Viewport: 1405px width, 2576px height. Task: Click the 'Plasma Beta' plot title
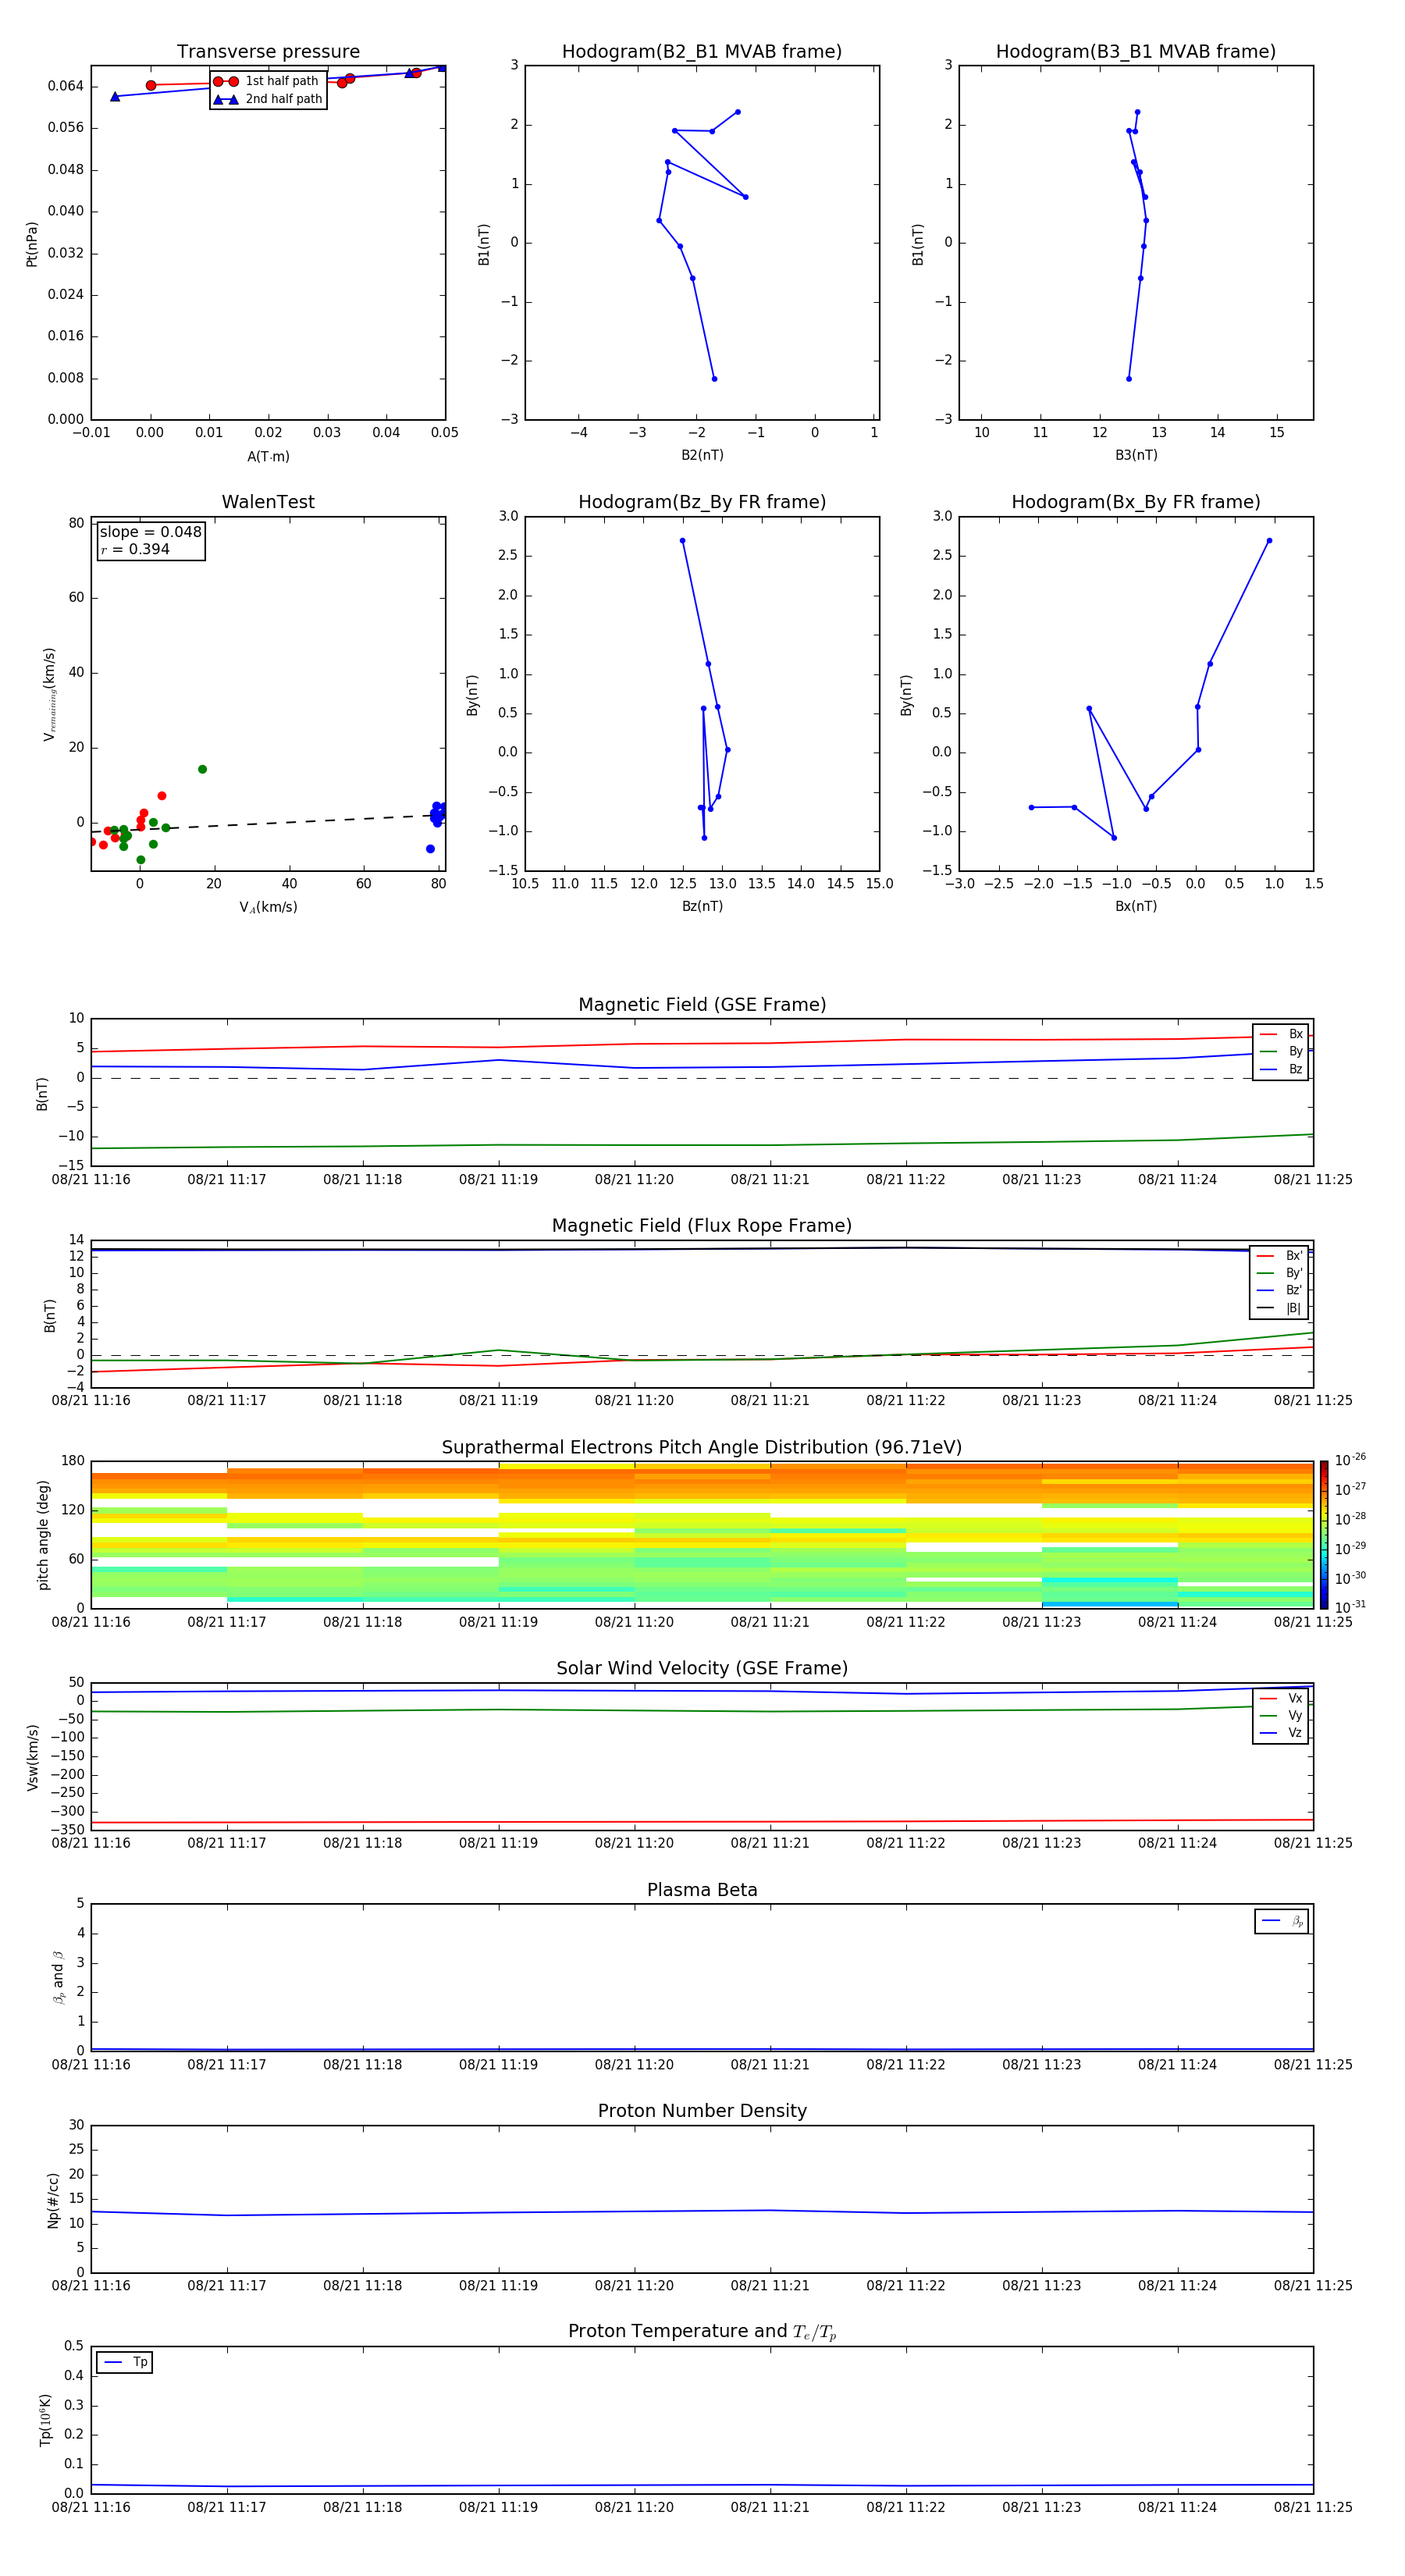(x=702, y=1890)
